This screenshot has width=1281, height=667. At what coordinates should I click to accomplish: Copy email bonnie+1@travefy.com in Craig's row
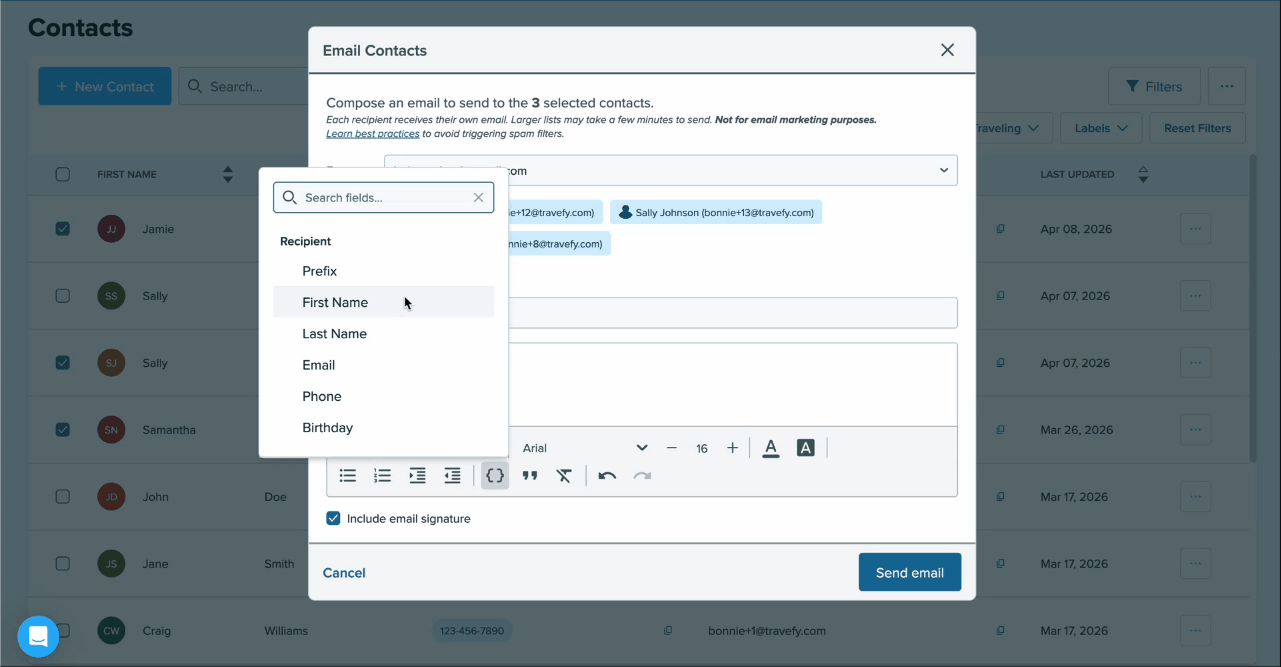(x=1000, y=631)
